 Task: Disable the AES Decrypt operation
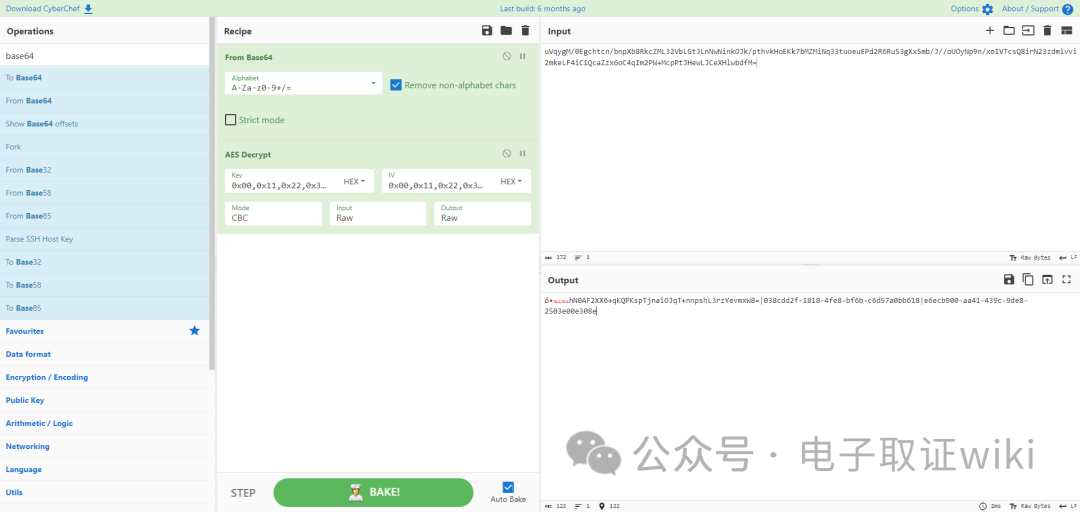click(507, 154)
